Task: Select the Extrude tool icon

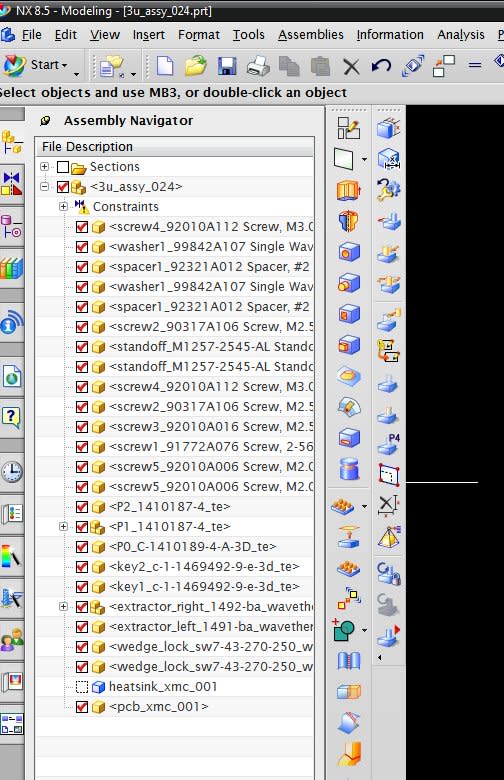Action: pyautogui.click(x=348, y=191)
